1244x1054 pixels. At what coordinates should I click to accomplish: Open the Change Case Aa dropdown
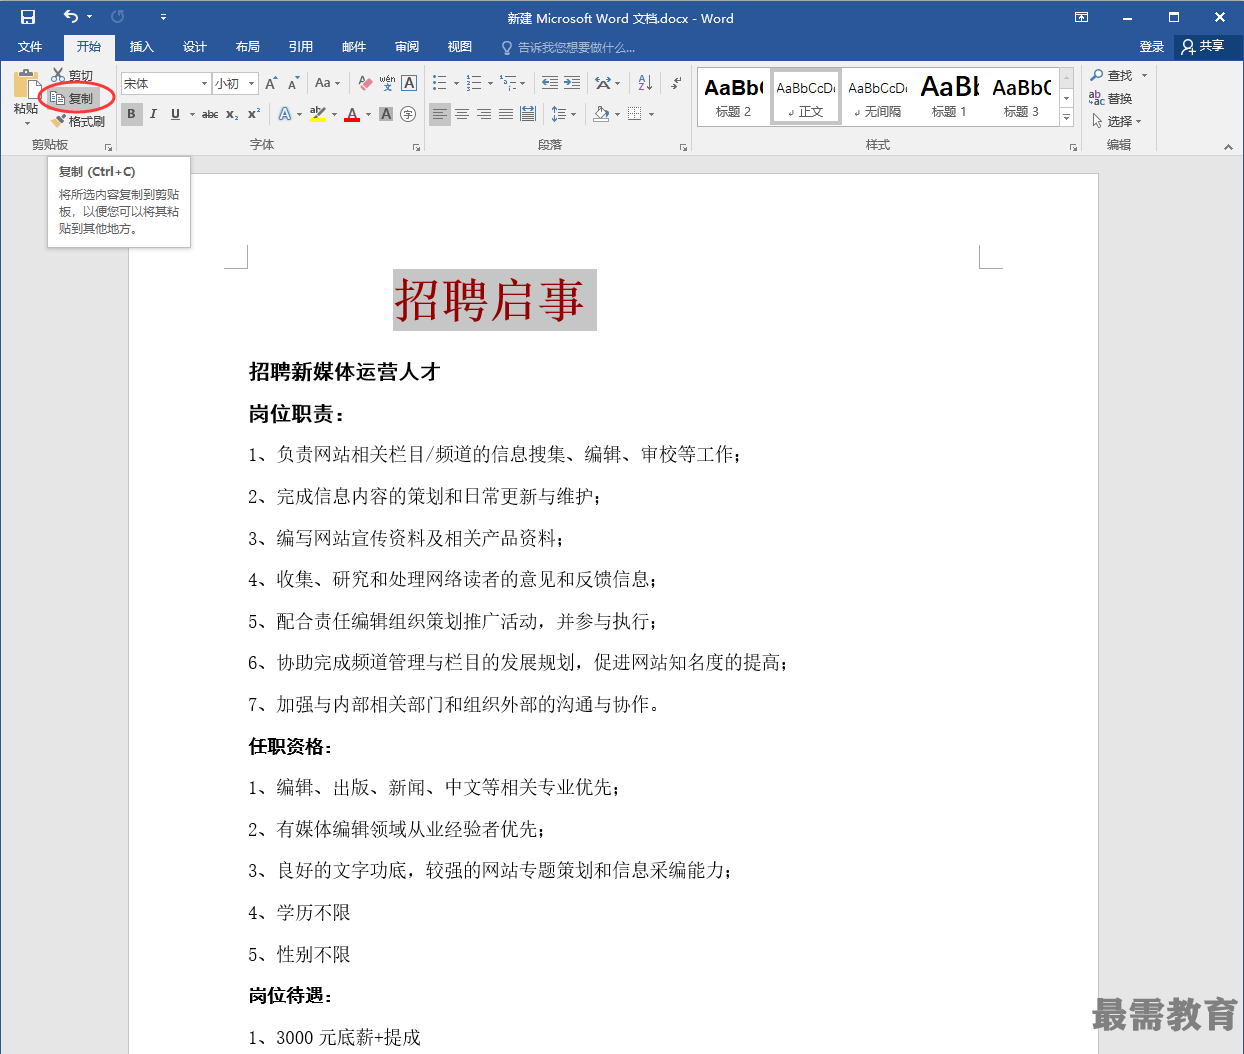[327, 83]
